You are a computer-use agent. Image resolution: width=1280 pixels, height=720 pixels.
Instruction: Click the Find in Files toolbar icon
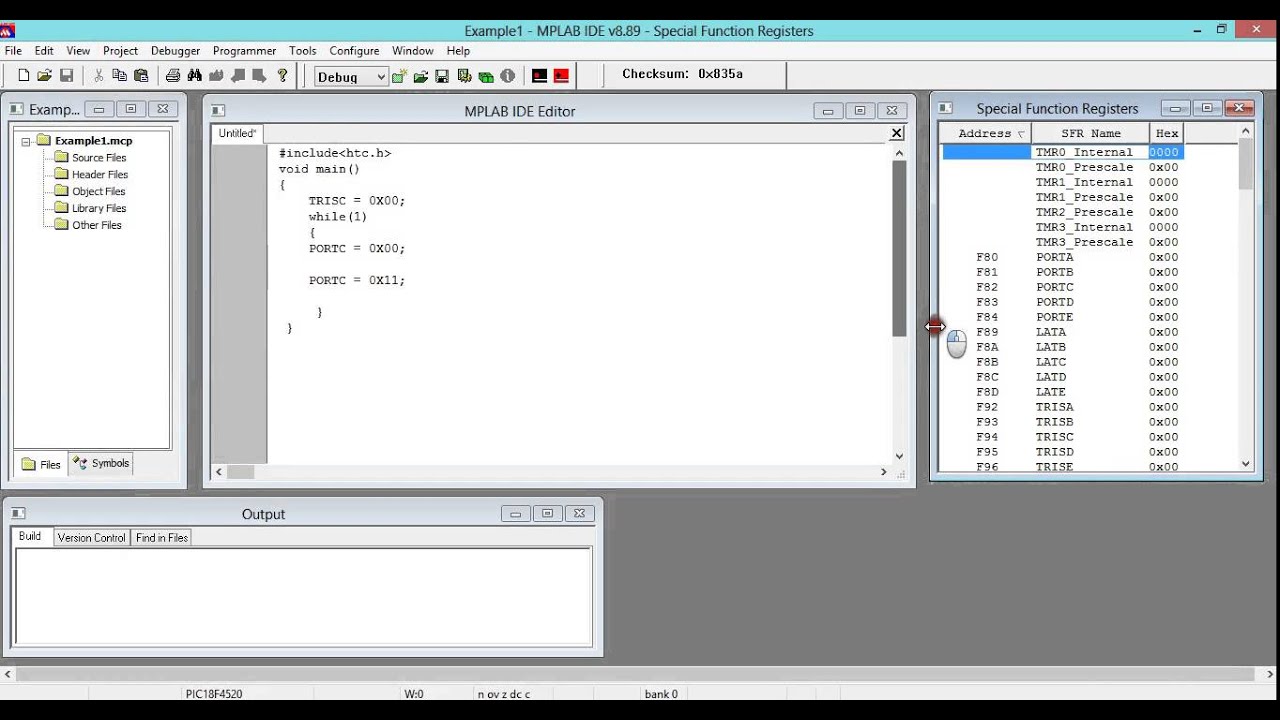tap(216, 76)
